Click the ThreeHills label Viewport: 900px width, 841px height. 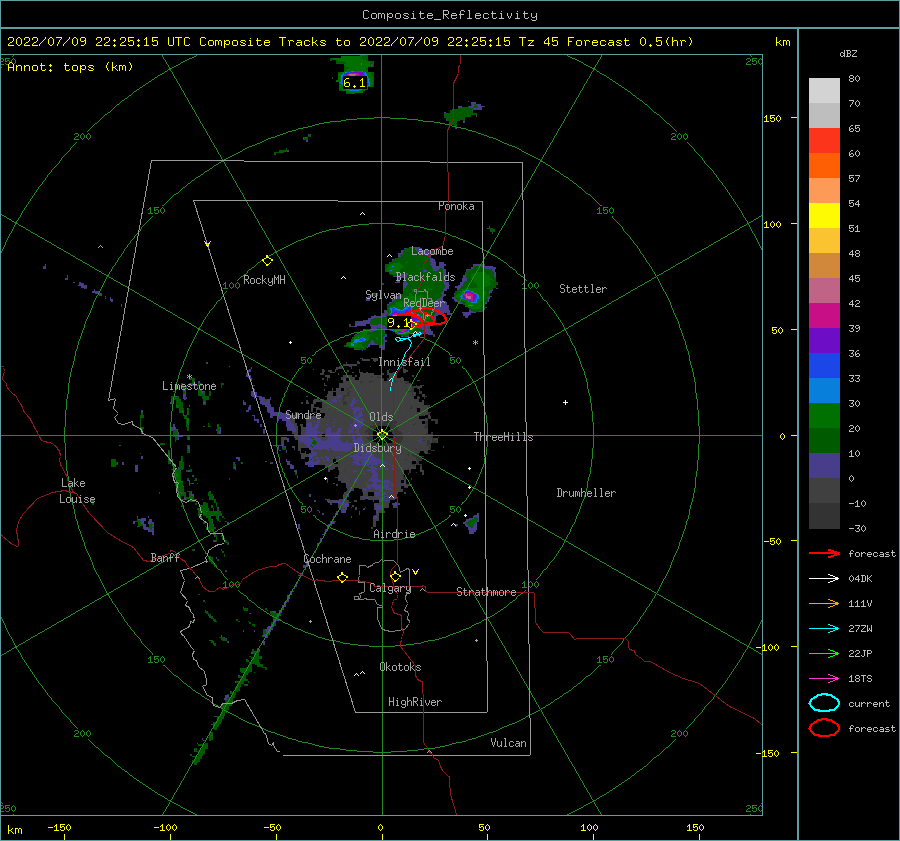[503, 437]
